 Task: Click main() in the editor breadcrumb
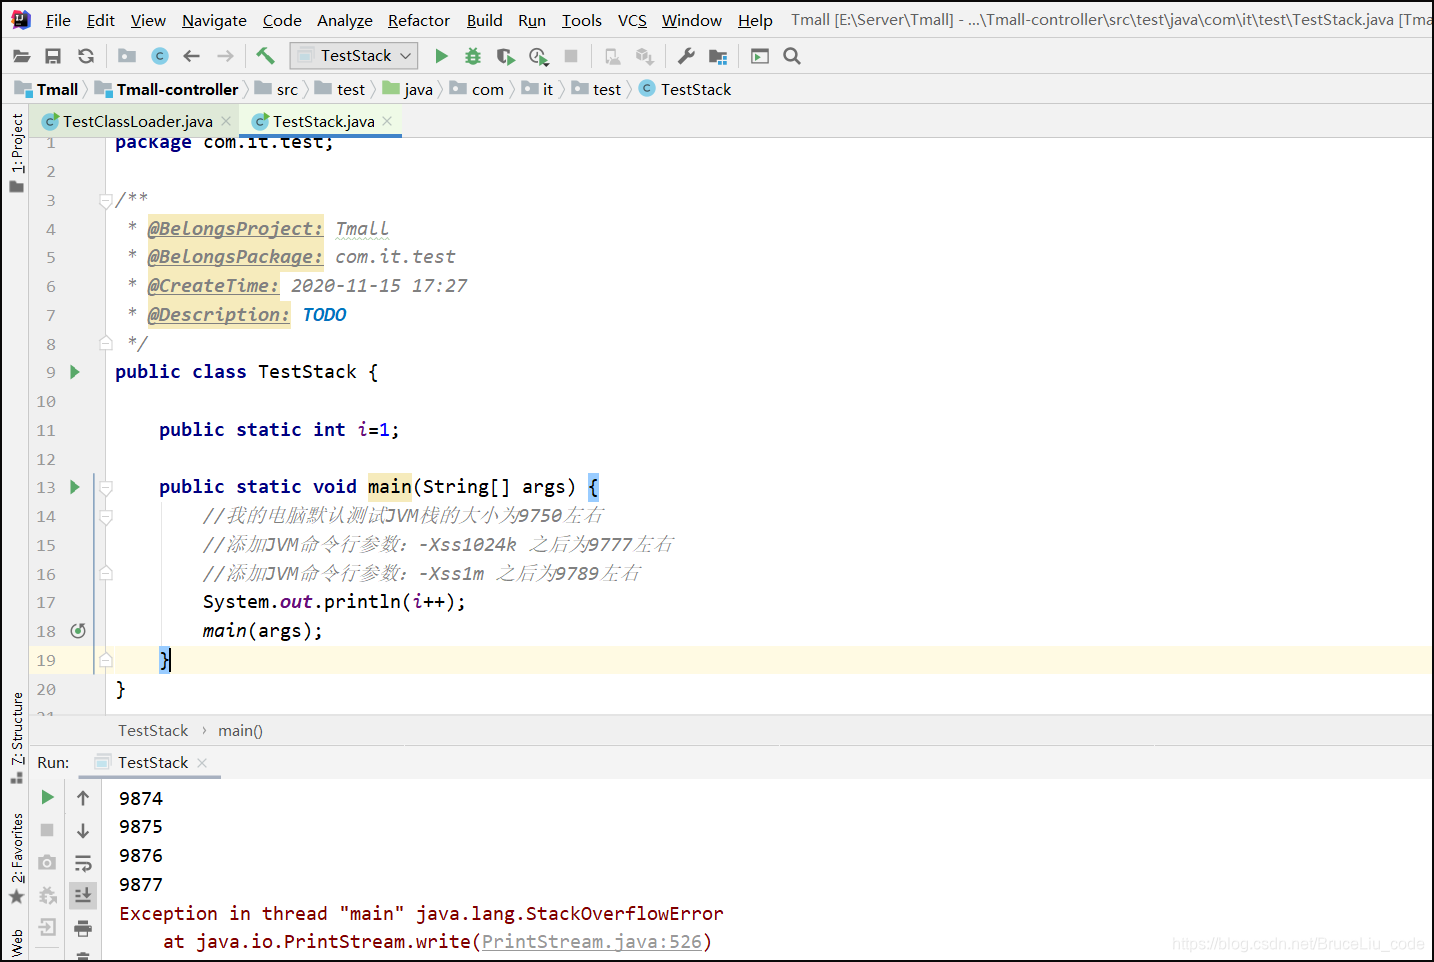coord(240,731)
